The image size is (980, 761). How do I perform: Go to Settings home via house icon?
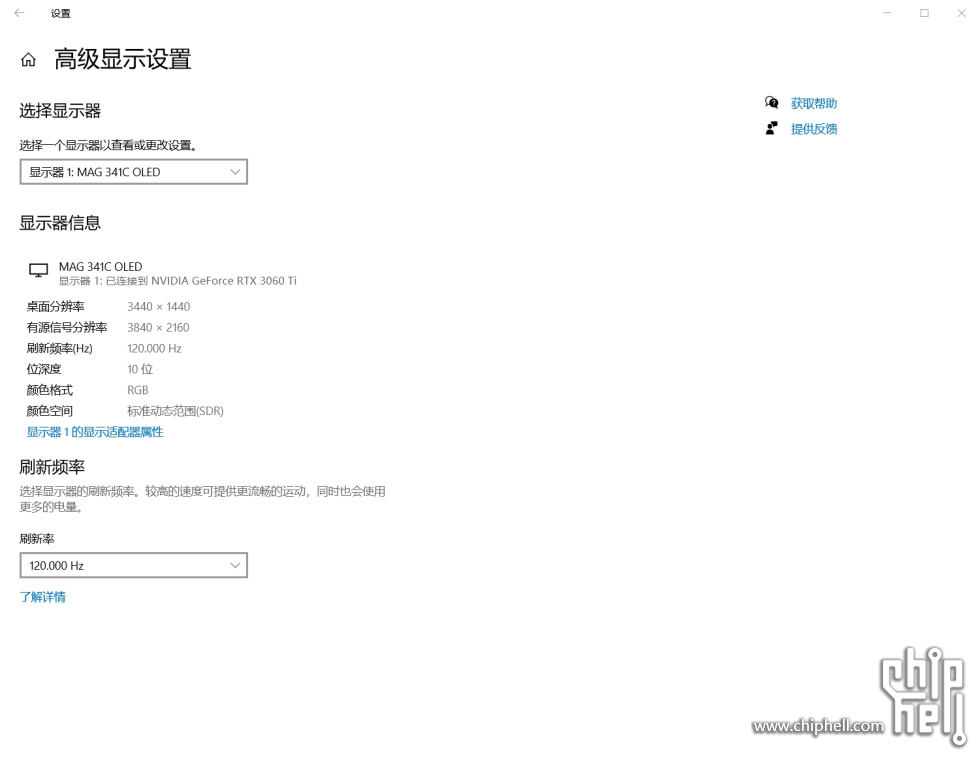pyautogui.click(x=28, y=60)
